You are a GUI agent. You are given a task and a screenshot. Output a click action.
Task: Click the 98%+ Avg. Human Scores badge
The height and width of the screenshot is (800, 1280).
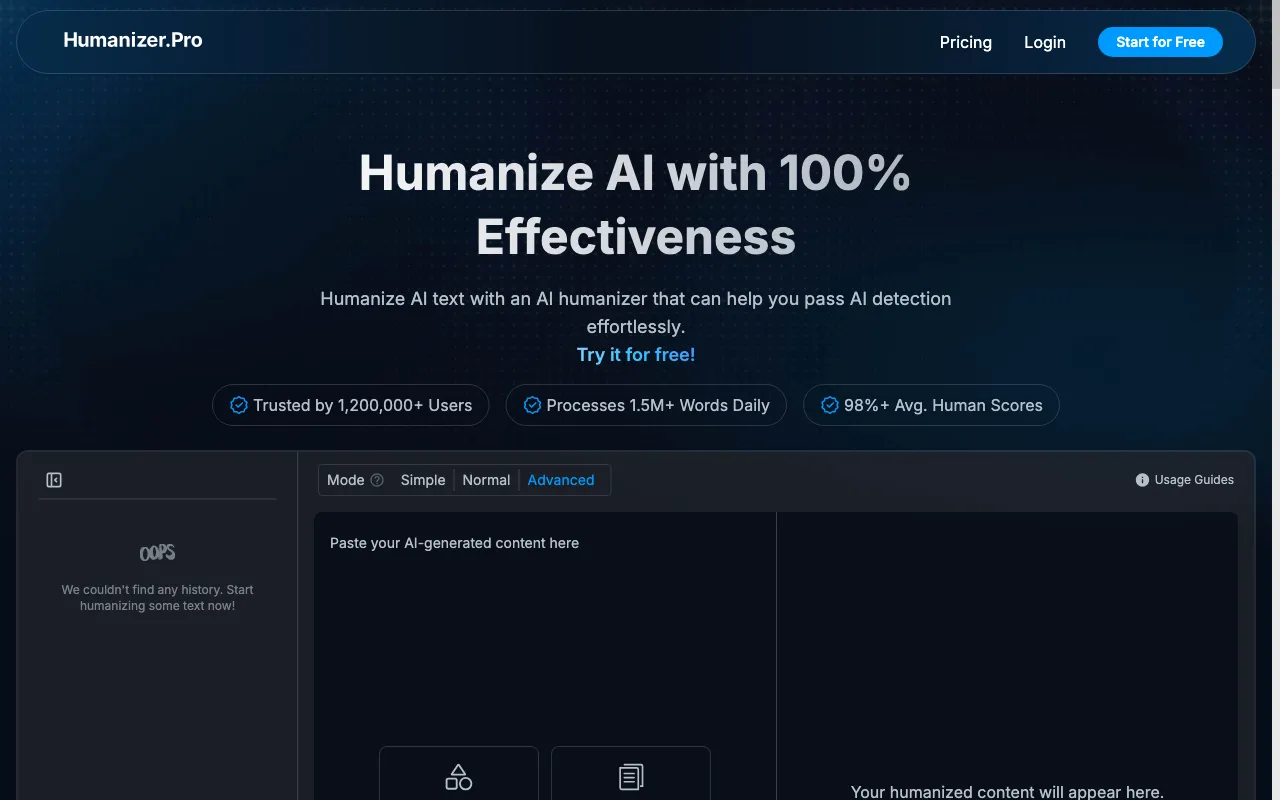pos(931,405)
